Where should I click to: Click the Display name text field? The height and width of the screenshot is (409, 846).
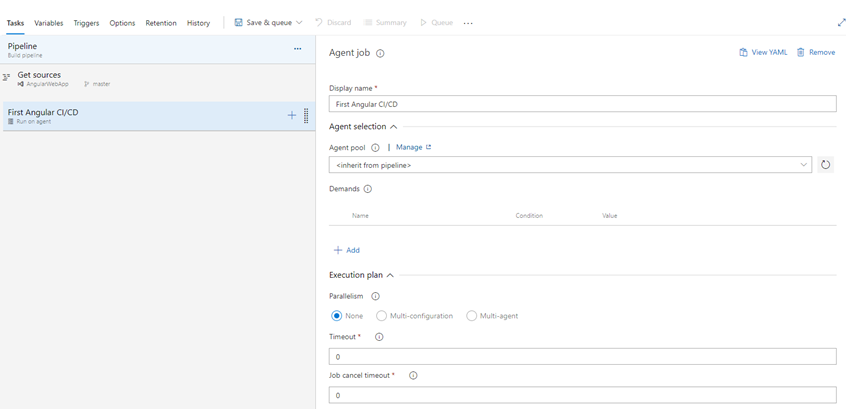click(x=582, y=104)
